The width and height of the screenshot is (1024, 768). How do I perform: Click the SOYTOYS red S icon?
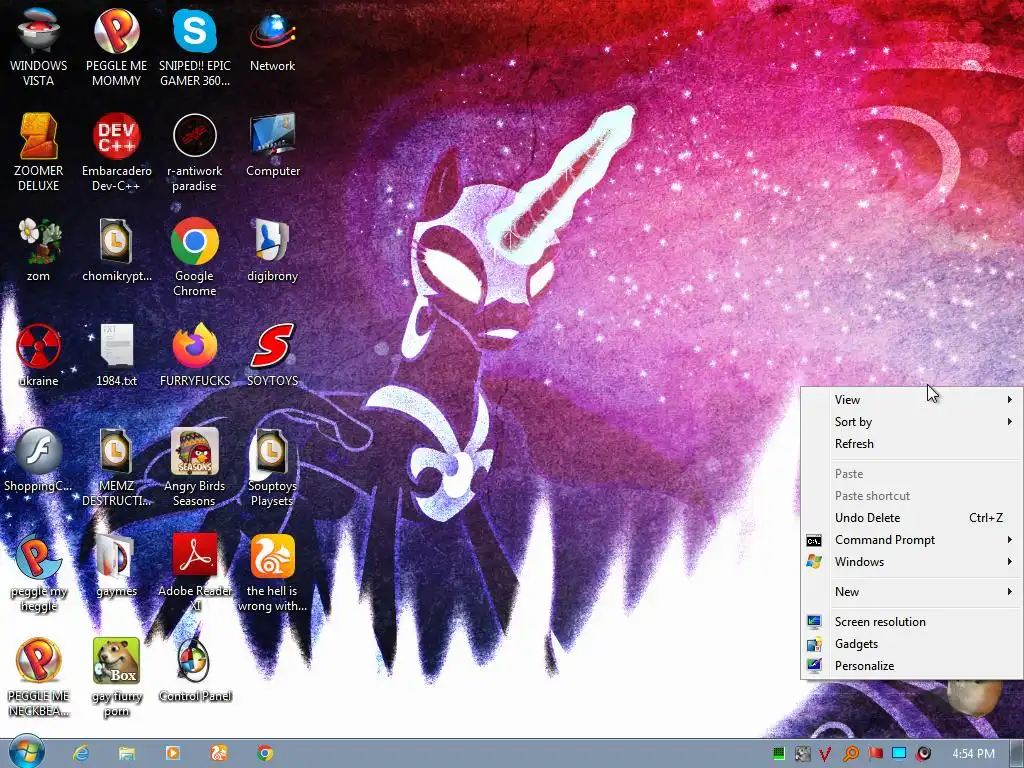[x=272, y=355]
